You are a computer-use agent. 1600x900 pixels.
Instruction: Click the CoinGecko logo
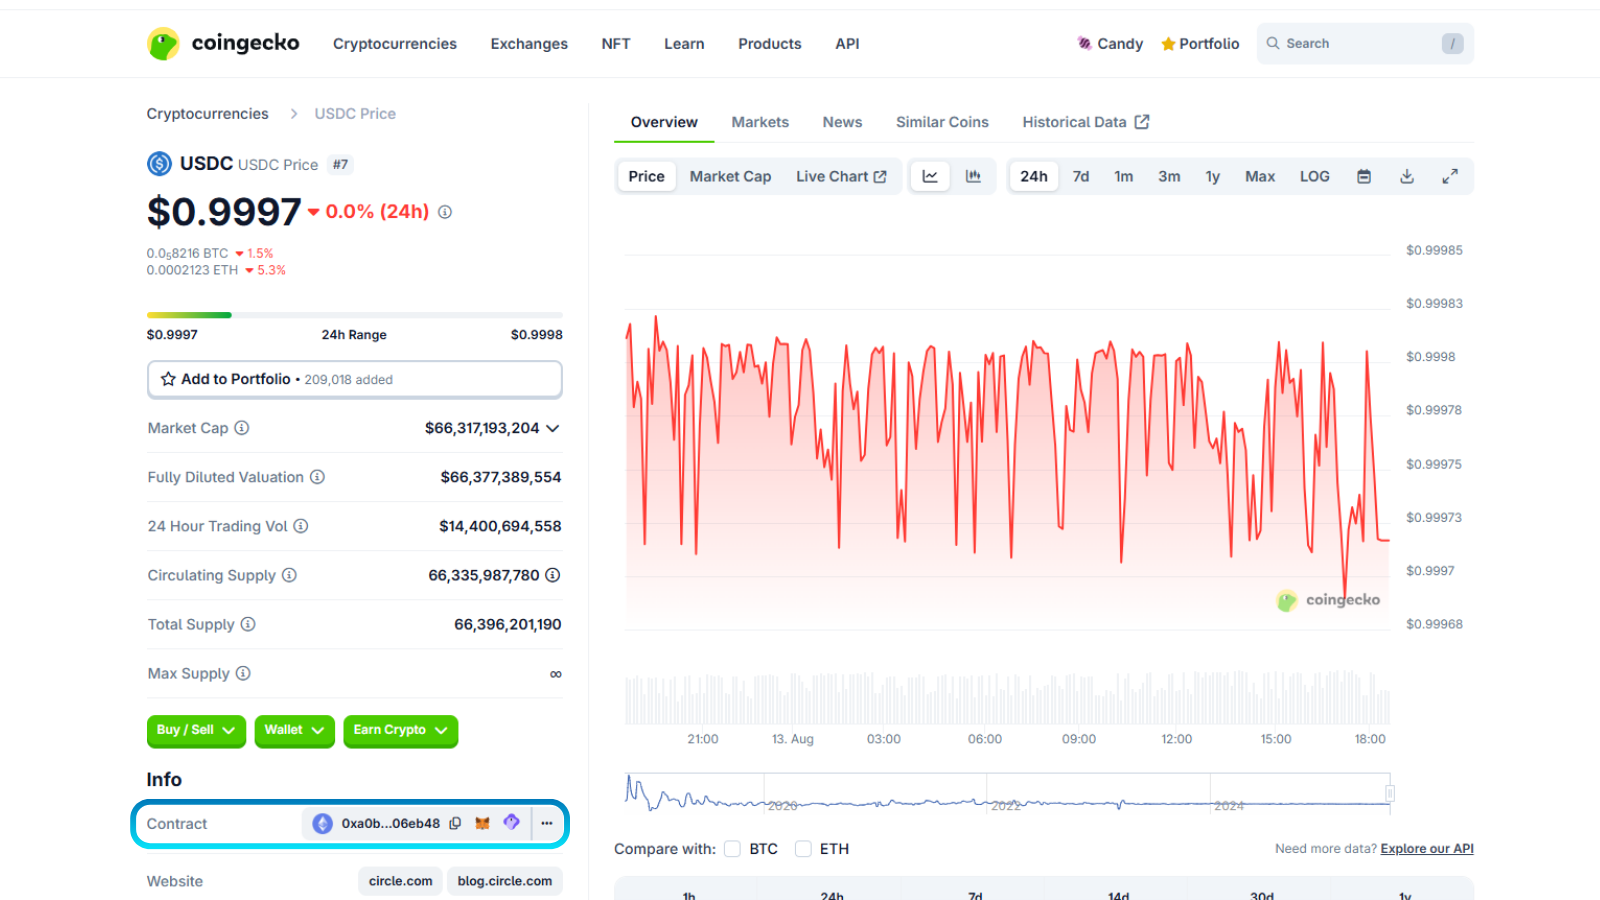click(x=223, y=43)
